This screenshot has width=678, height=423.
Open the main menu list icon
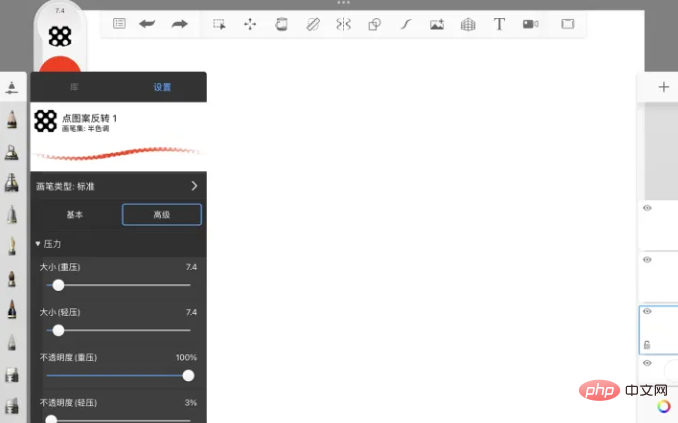[x=119, y=23]
